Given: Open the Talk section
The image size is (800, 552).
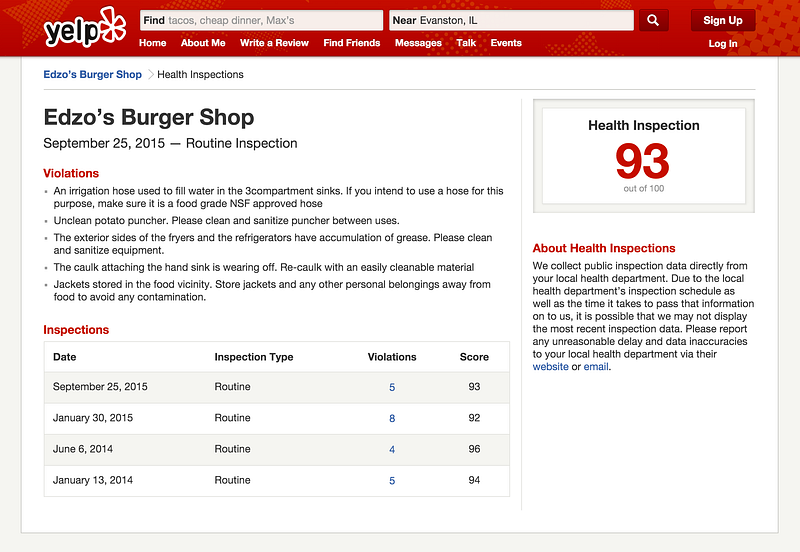Looking at the screenshot, I should 466,43.
